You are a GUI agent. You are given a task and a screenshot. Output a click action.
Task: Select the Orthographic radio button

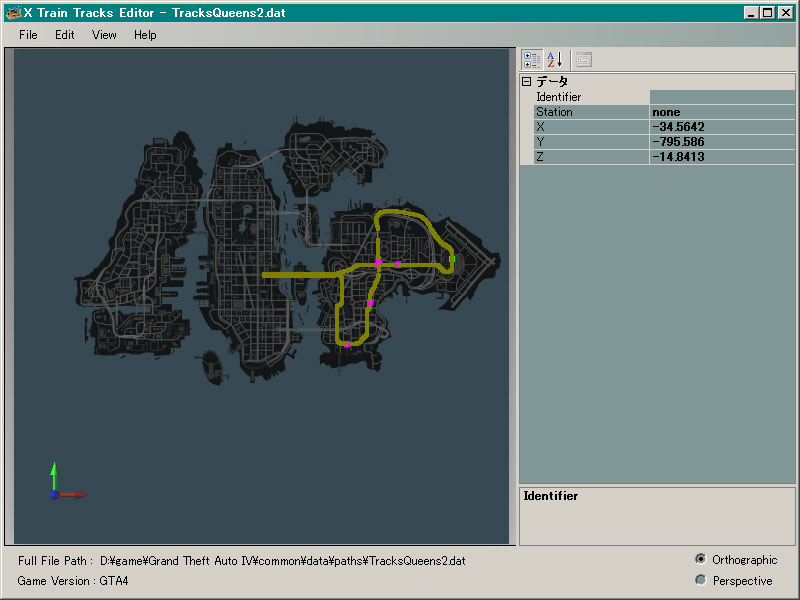pyautogui.click(x=701, y=559)
